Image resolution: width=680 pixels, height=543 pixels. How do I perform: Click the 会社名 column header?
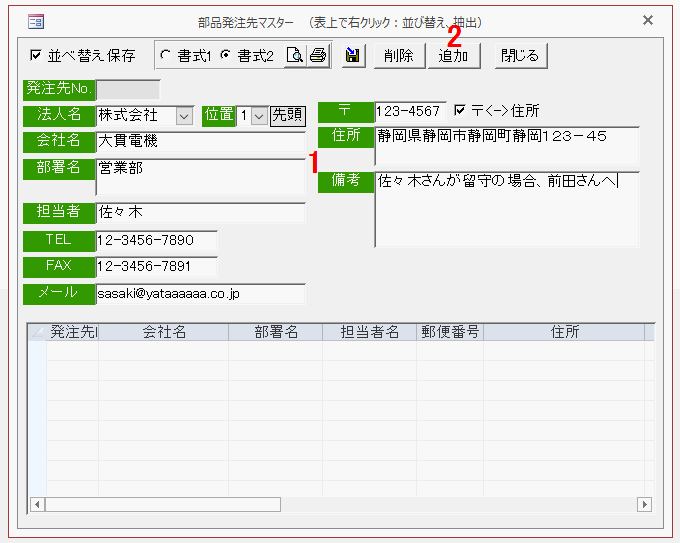coord(163,332)
